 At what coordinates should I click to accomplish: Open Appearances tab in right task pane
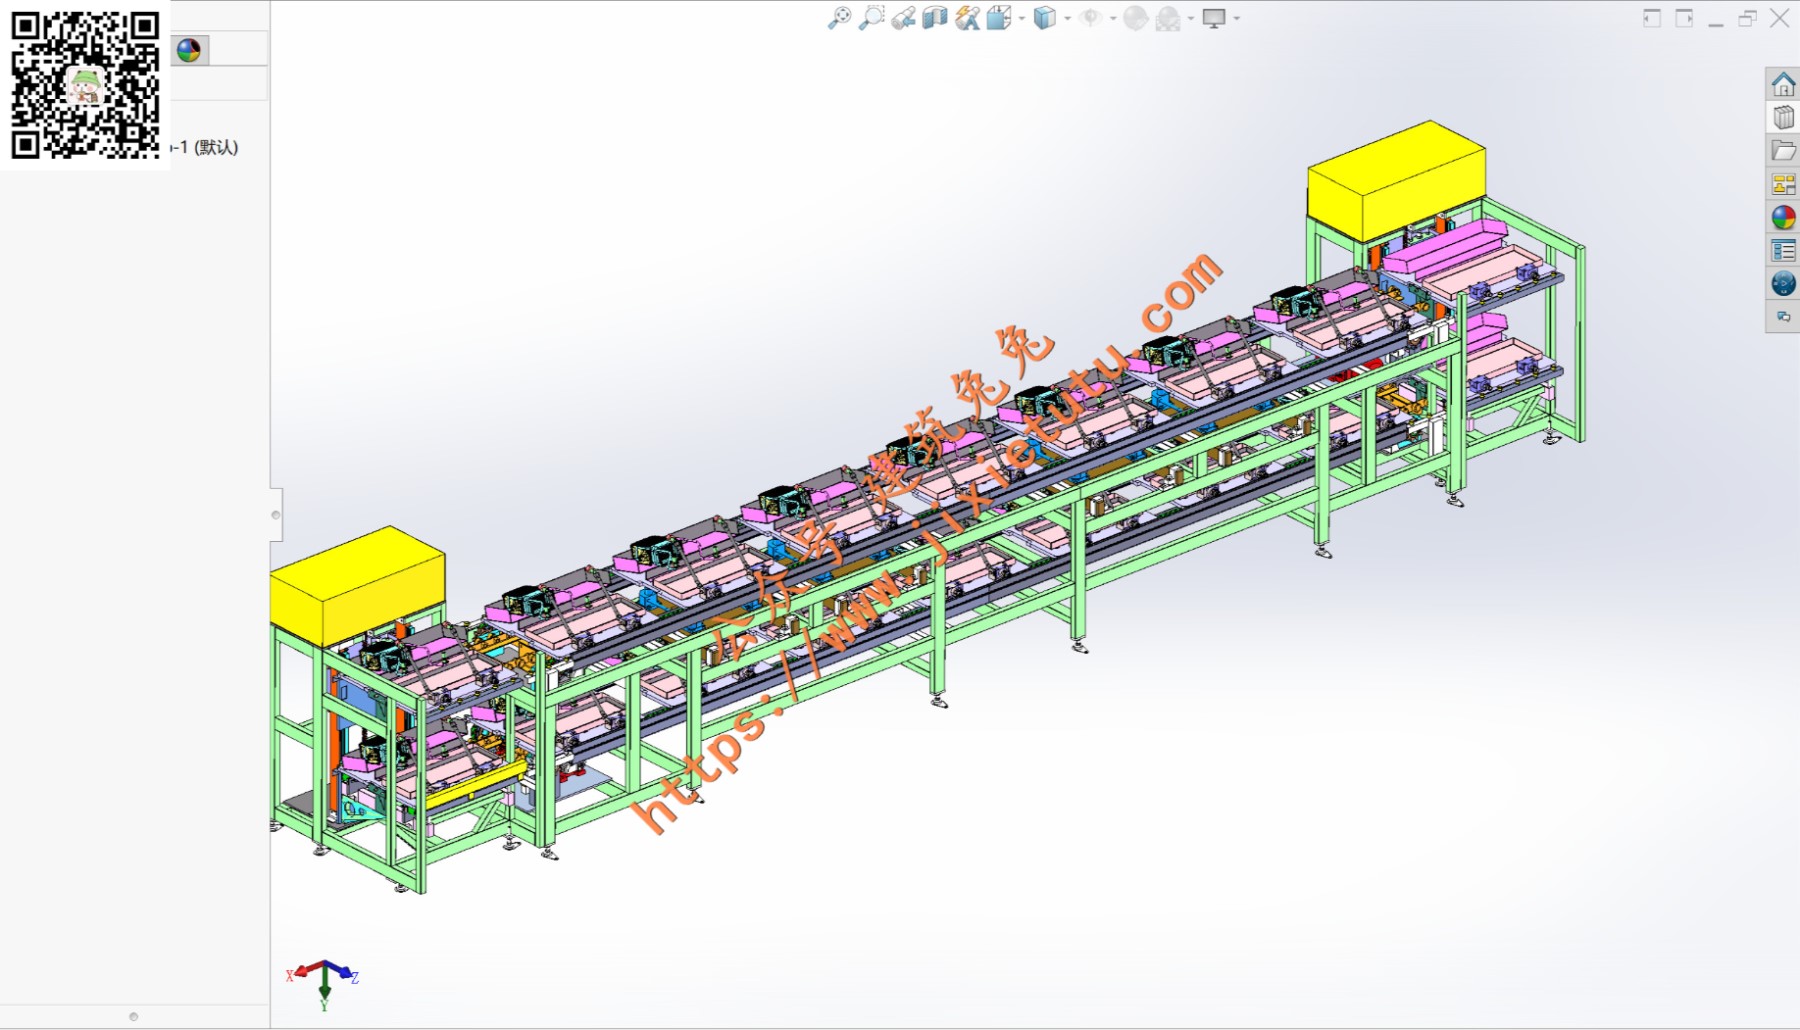point(1783,217)
